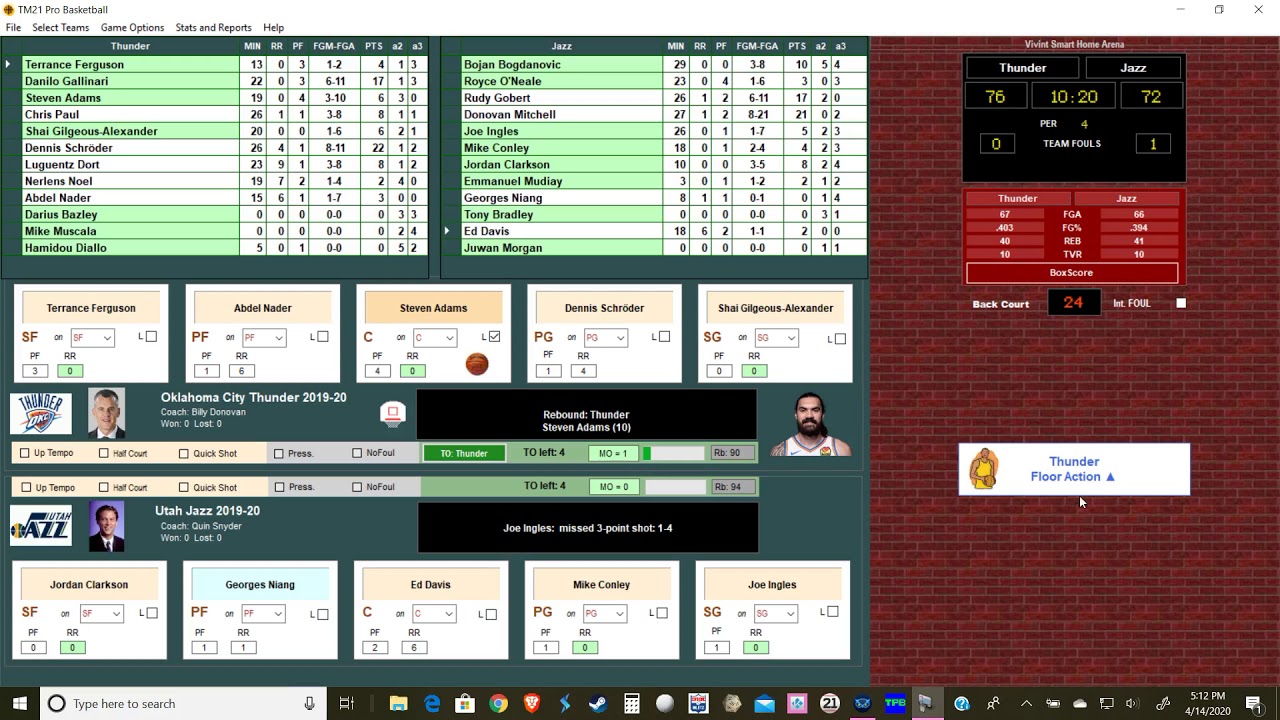Open Task View from the taskbar
Image resolution: width=1280 pixels, height=720 pixels.
[346, 704]
